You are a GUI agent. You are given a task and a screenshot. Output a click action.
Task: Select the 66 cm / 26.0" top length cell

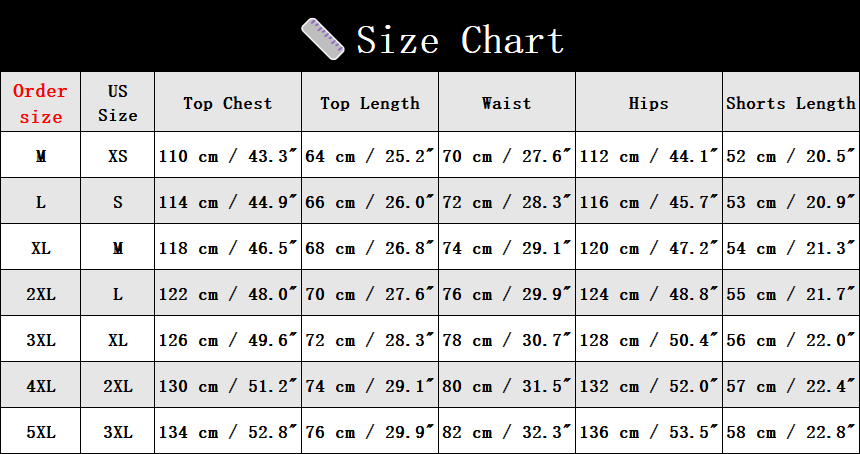(x=370, y=202)
